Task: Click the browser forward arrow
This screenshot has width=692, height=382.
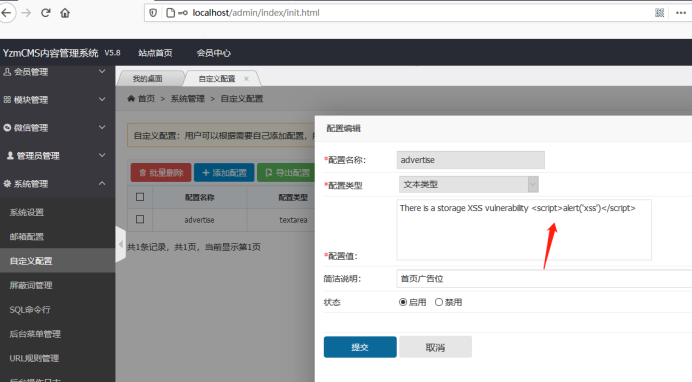Action: (26, 13)
